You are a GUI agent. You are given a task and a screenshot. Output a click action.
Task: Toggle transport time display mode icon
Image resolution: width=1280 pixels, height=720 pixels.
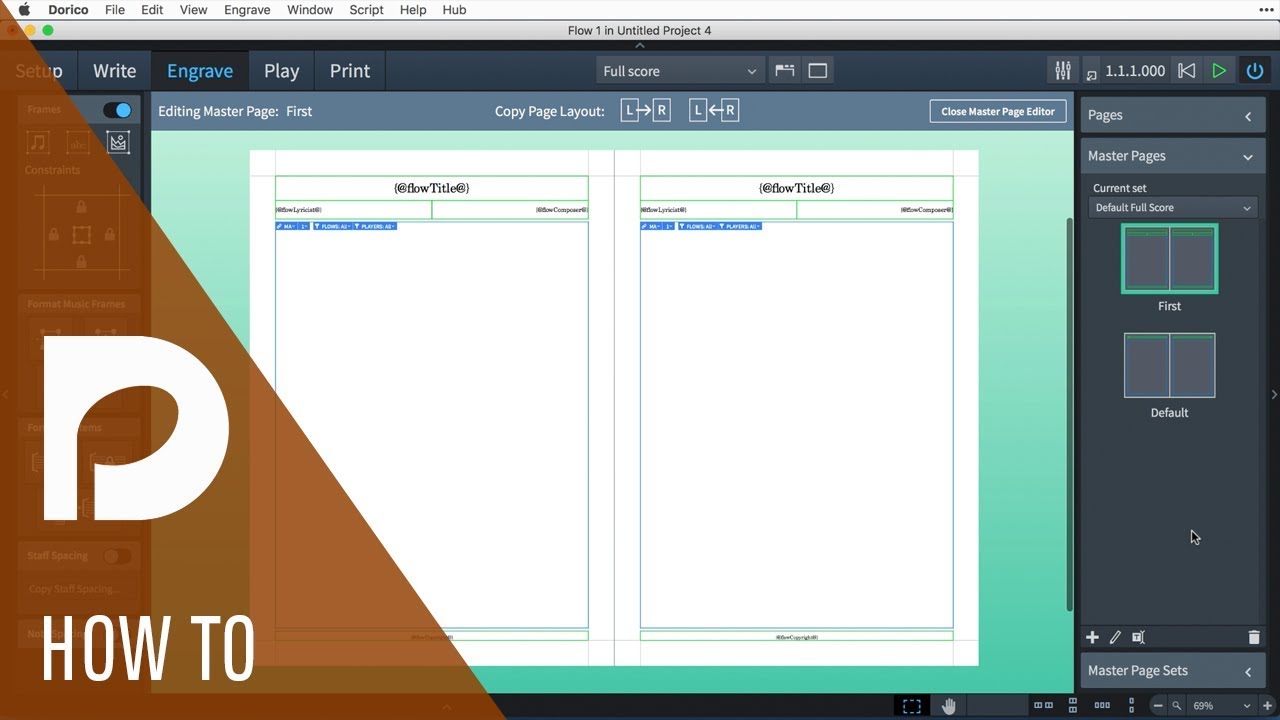coord(1091,73)
